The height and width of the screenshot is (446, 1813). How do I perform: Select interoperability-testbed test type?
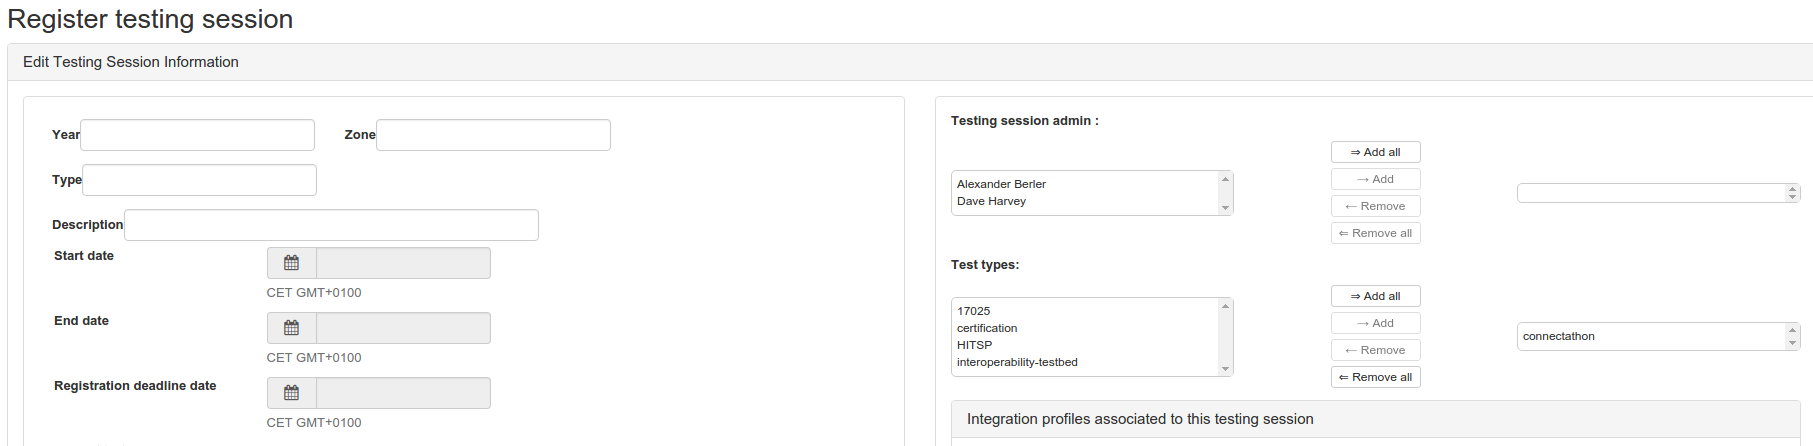(x=1017, y=362)
